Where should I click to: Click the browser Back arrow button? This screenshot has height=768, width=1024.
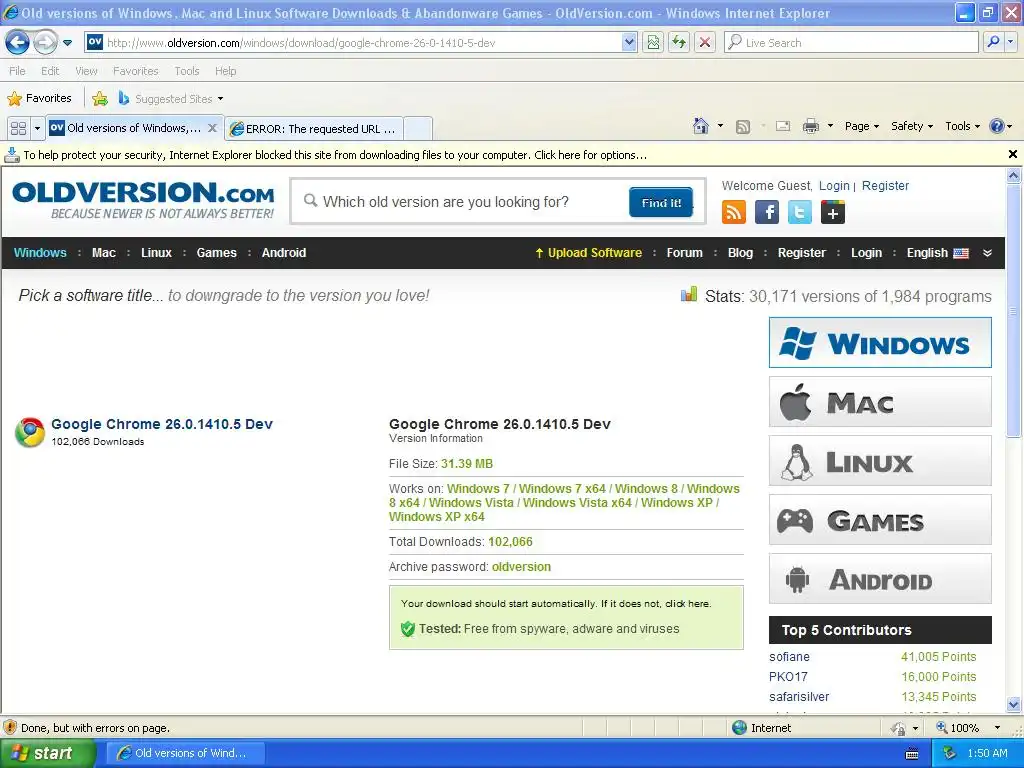(x=18, y=42)
